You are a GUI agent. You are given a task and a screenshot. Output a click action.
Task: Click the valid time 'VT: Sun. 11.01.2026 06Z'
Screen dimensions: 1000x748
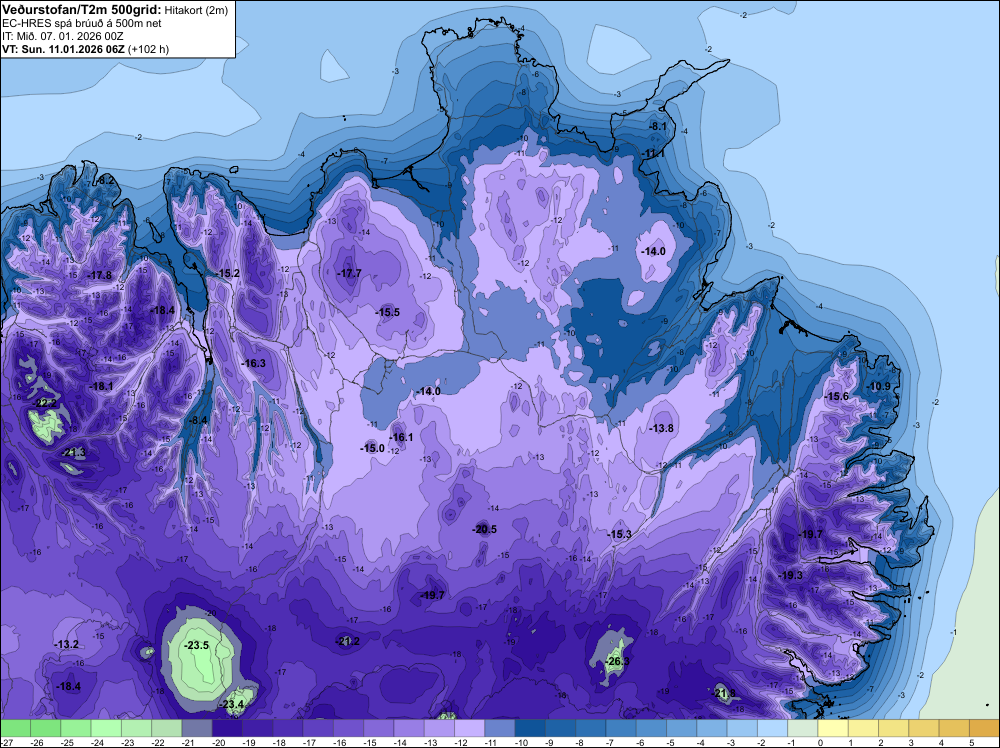coord(64,49)
